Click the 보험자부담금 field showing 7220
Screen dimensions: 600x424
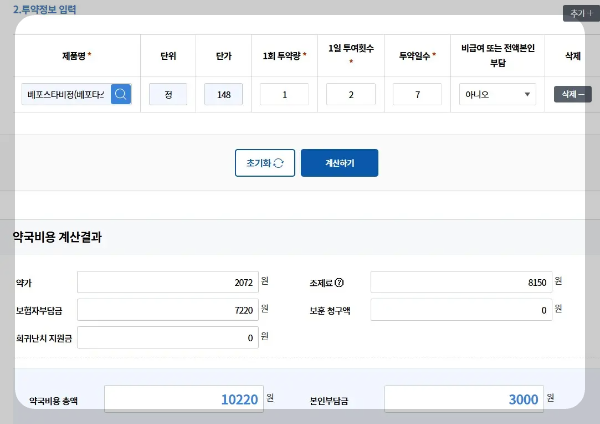click(168, 310)
